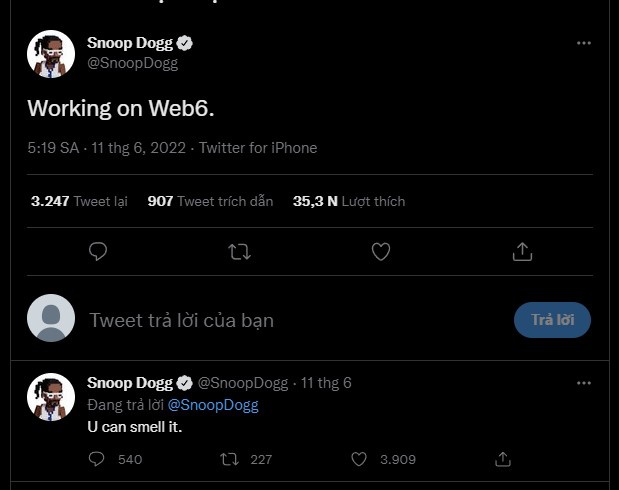The image size is (619, 490).
Task: Like the 'U can smell it' reply
Action: point(360,459)
